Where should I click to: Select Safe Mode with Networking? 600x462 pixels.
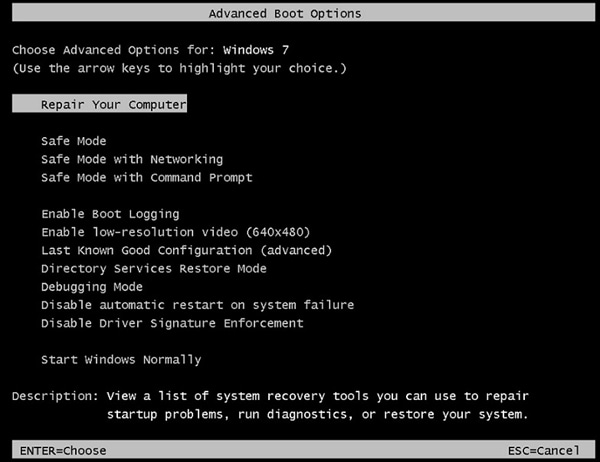pos(132,159)
